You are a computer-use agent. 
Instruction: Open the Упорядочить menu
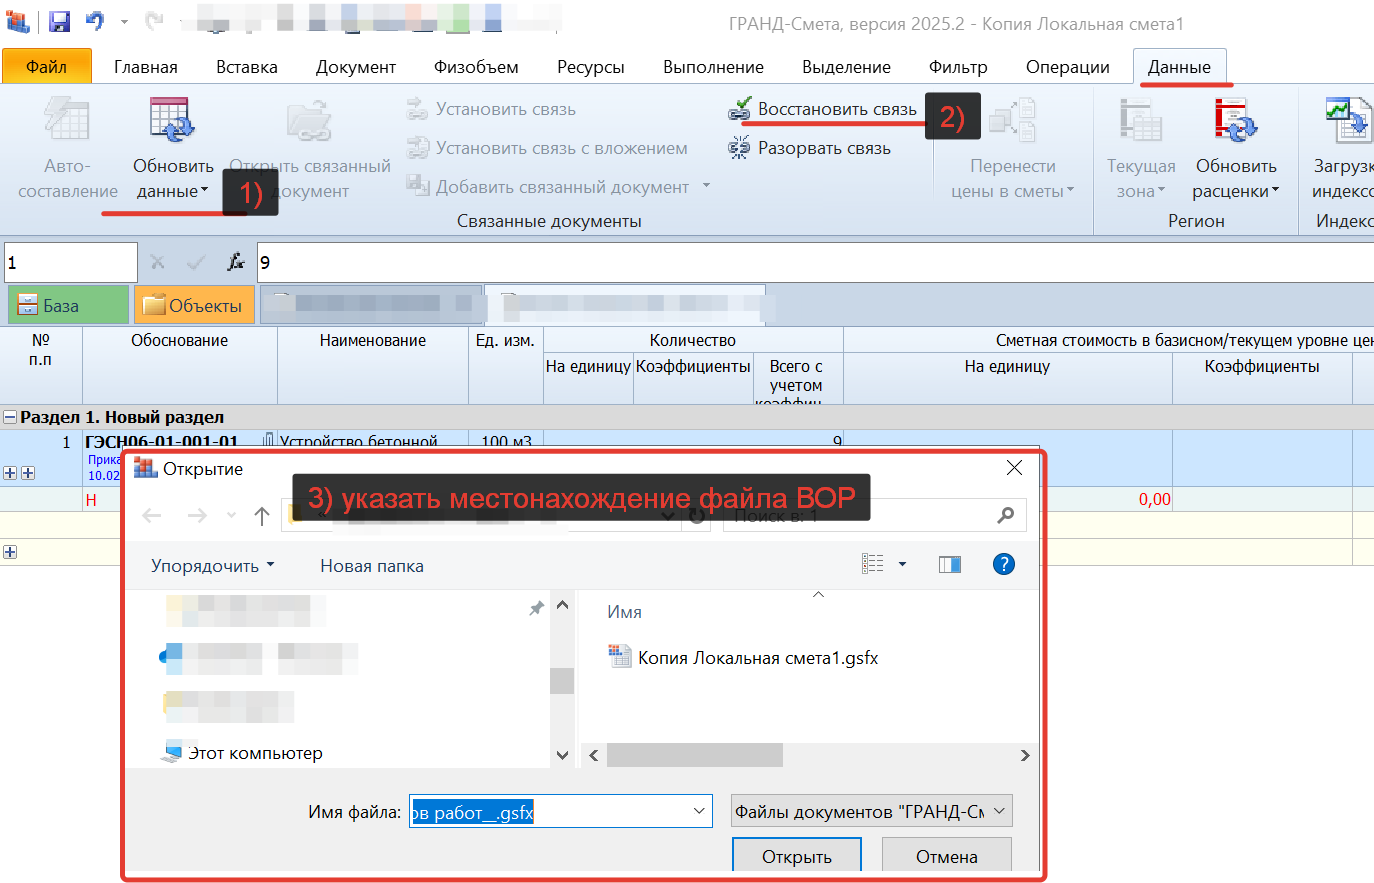(x=212, y=566)
